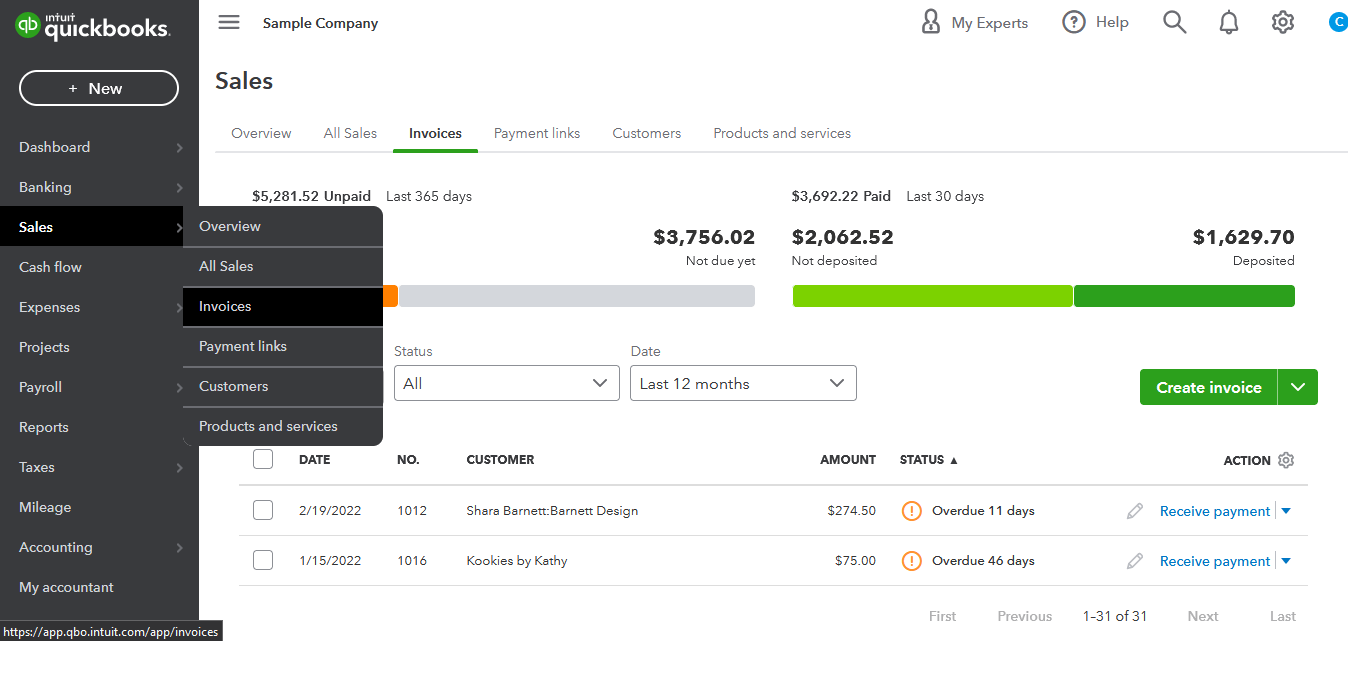Click Receive payment for invoice 1016

tap(1214, 560)
